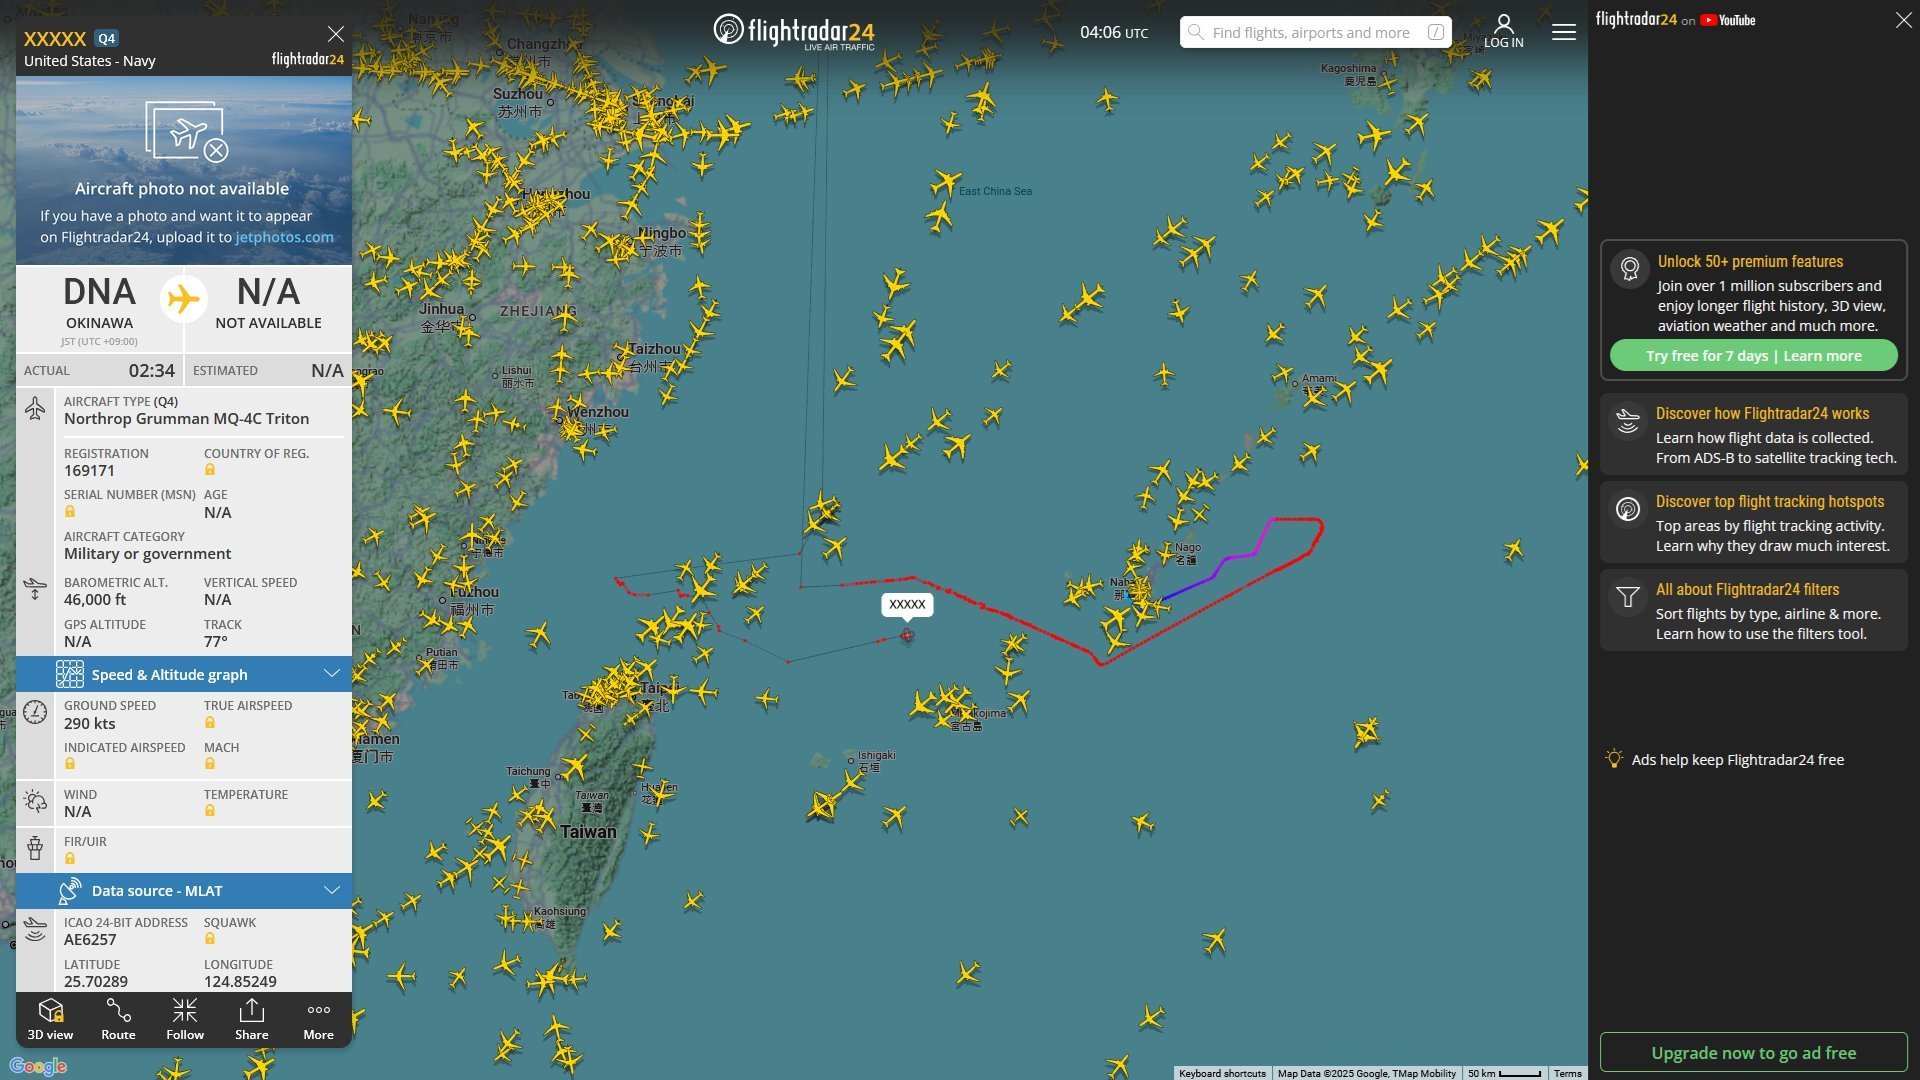Click the locked Country of Reg. icon
Screen dimensions: 1920x1080
click(210, 470)
